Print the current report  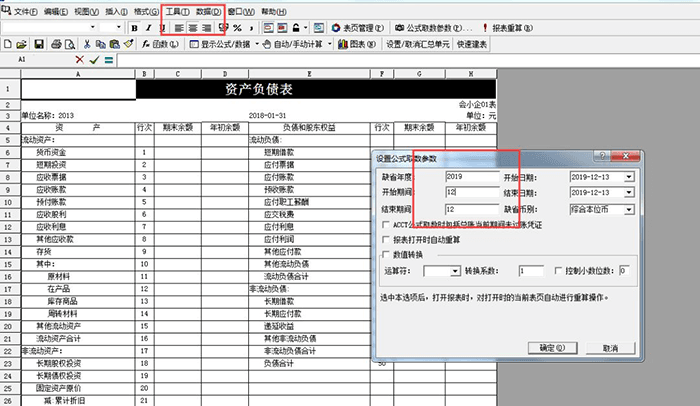tap(56, 44)
